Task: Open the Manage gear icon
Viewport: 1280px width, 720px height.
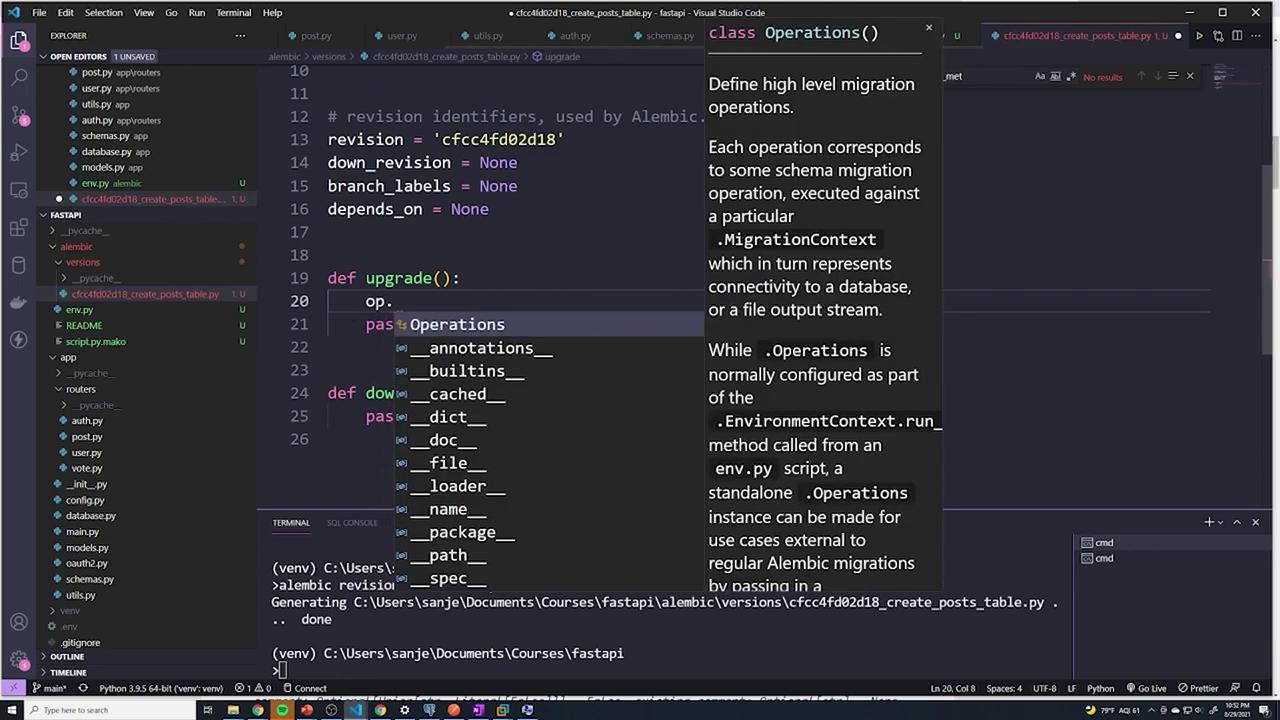Action: (19, 660)
